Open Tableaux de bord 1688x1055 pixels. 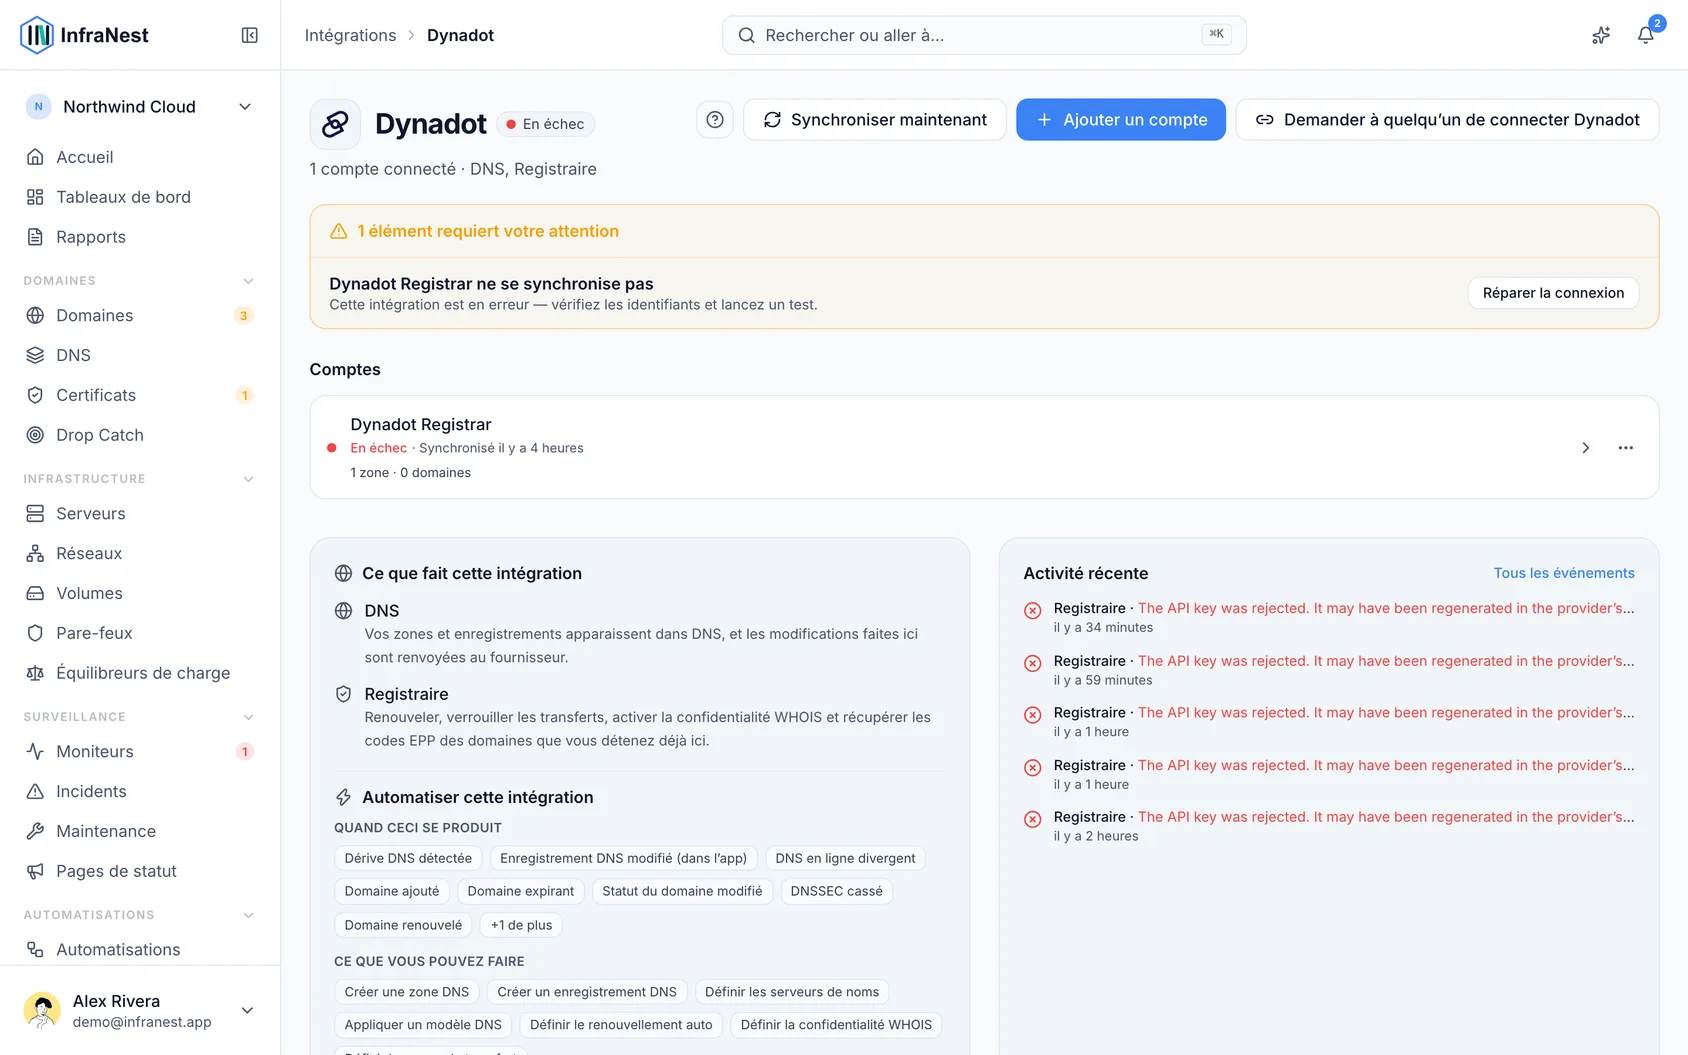click(x=140, y=197)
